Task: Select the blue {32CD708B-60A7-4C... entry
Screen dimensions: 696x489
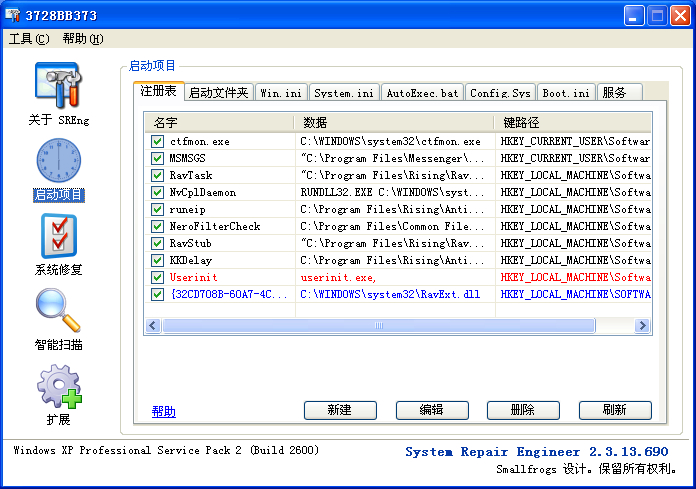Action: 229,294
